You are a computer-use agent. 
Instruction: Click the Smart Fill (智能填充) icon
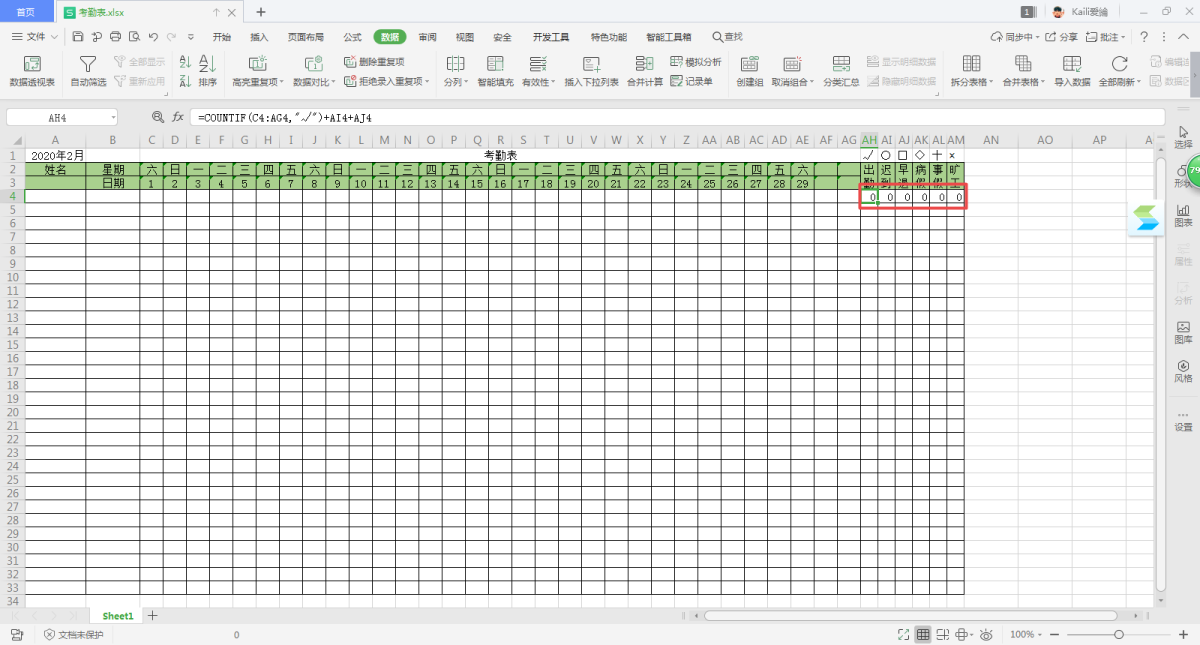[x=495, y=65]
